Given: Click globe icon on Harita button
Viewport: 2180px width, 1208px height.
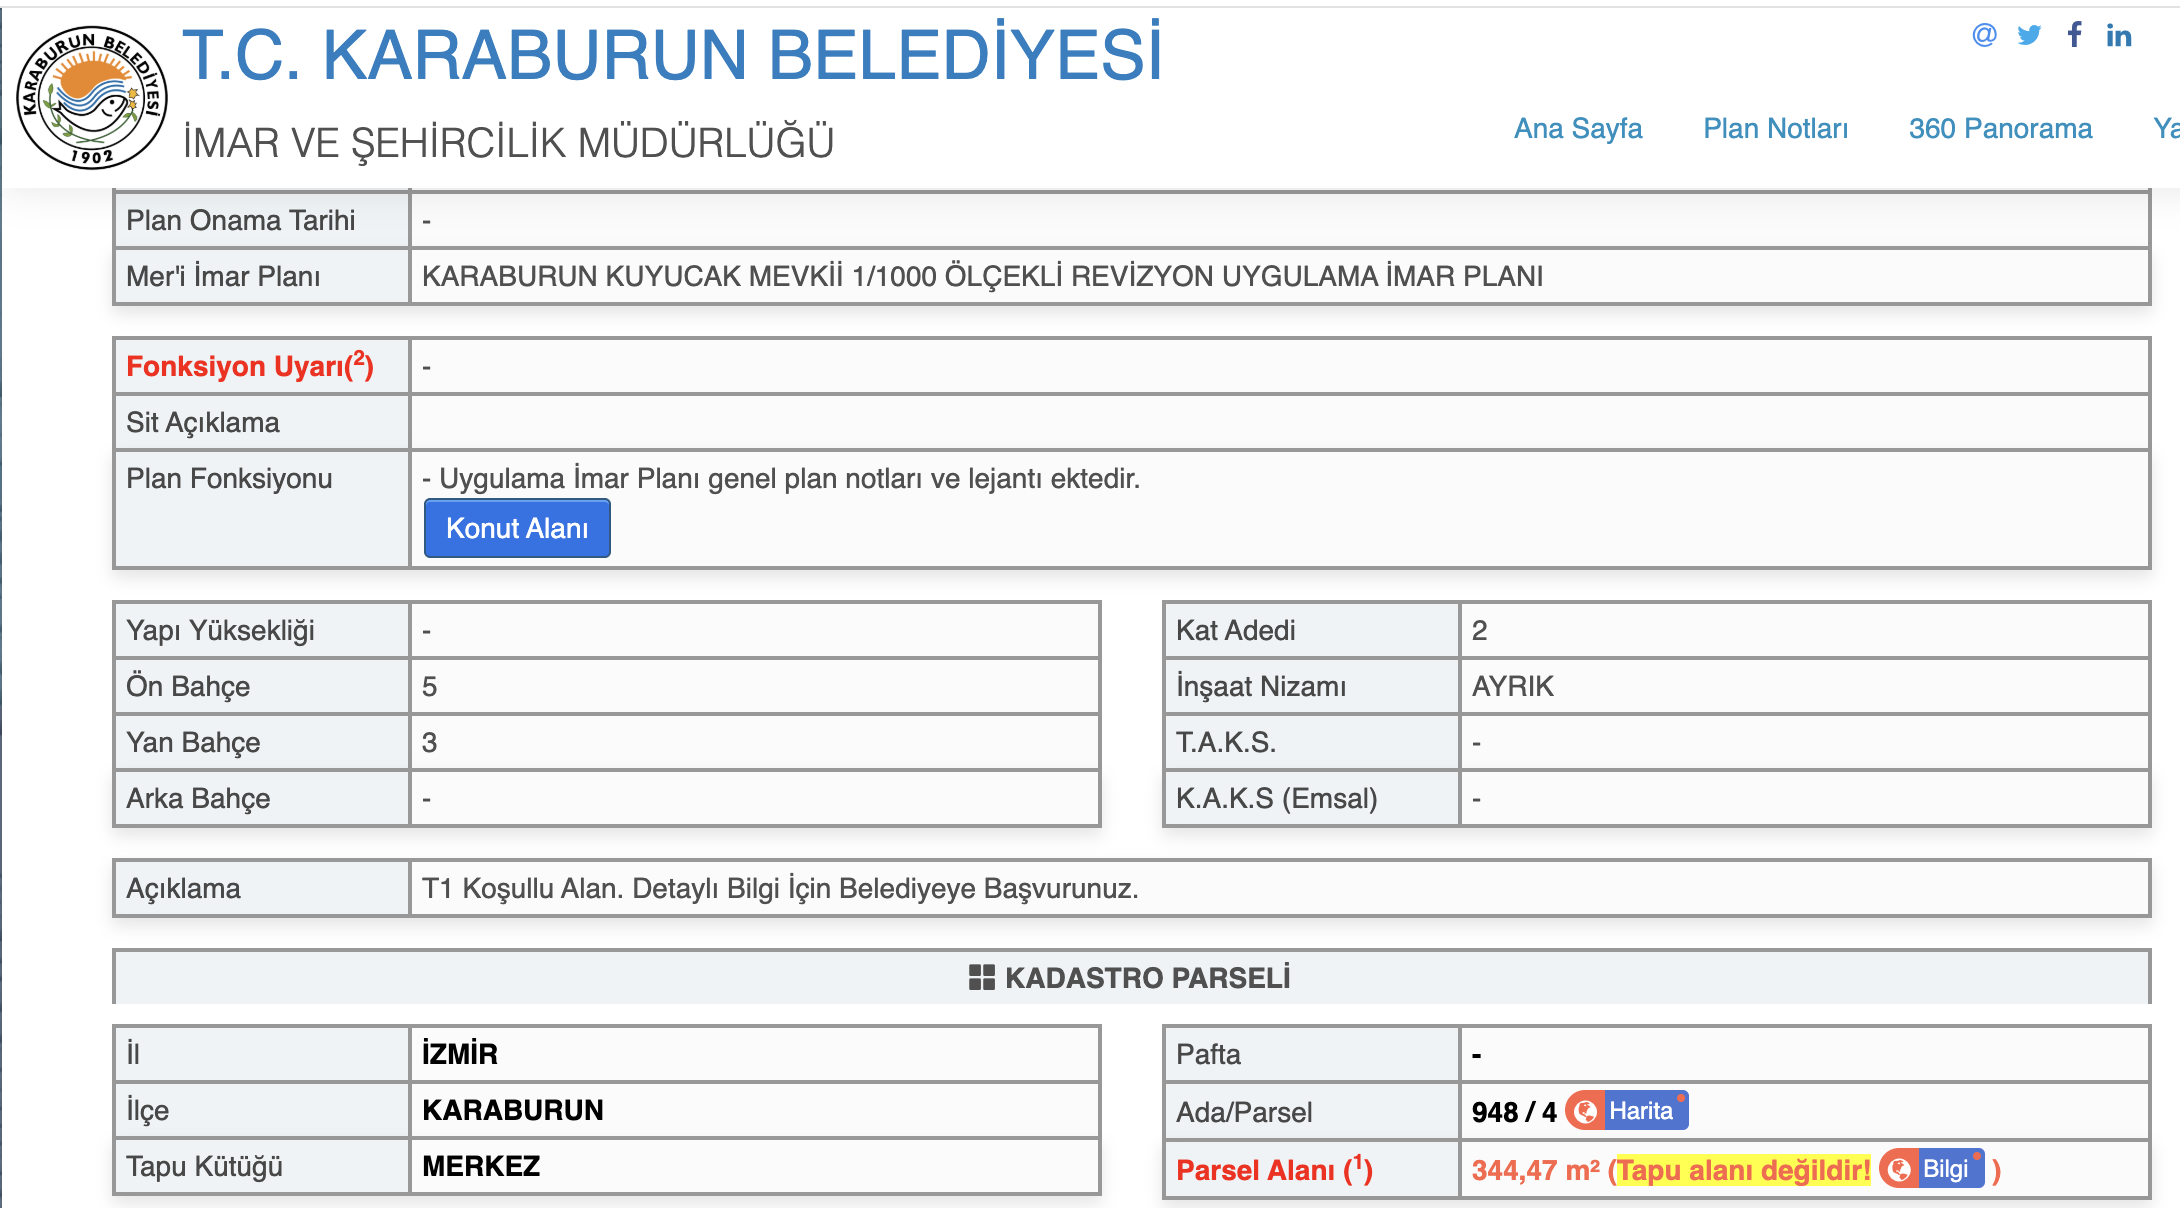Looking at the screenshot, I should tap(1585, 1111).
